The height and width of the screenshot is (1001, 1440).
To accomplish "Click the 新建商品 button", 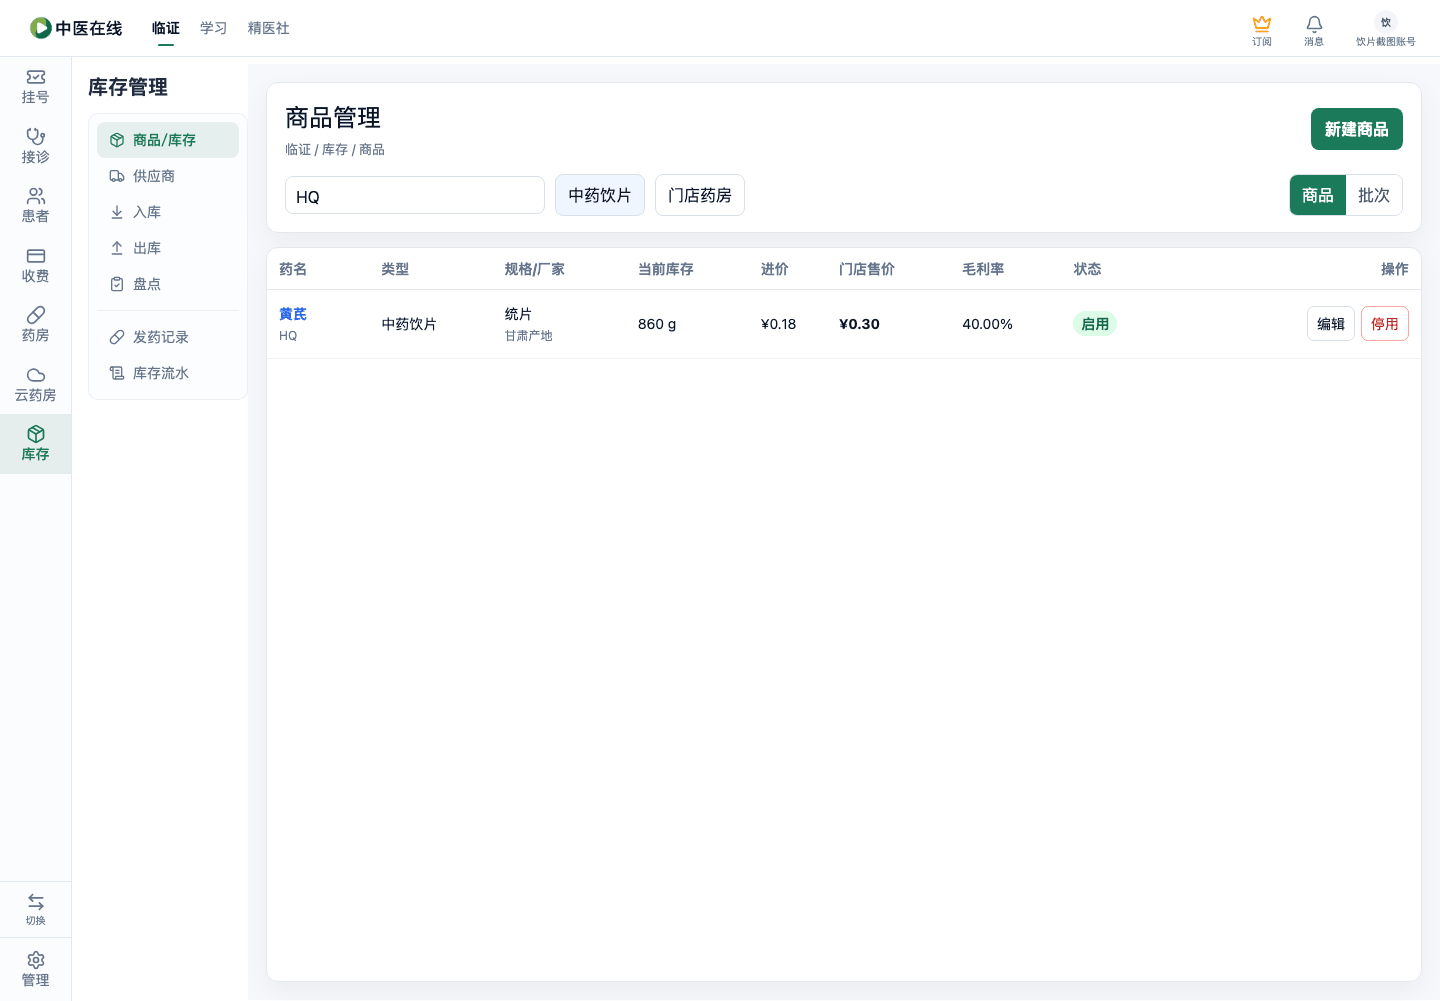I will 1357,129.
